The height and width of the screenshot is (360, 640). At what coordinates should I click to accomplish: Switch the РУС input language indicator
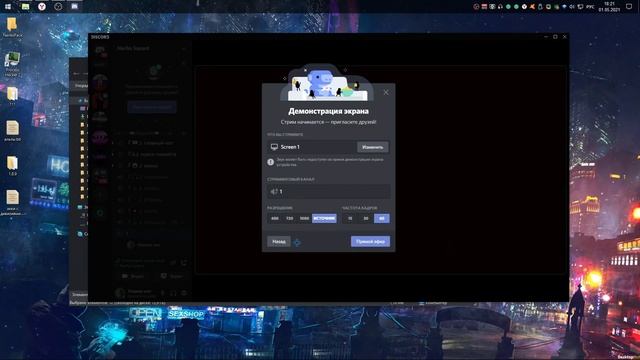(590, 7)
